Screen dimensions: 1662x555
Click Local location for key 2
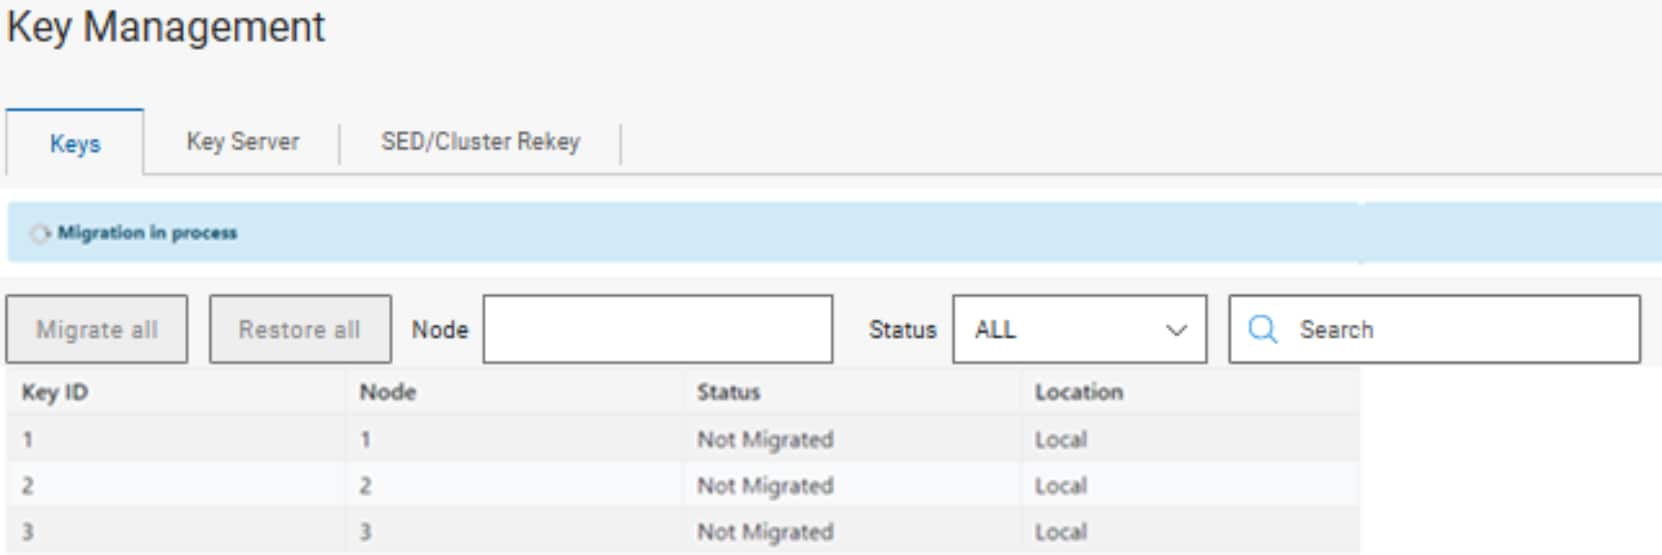(1061, 485)
